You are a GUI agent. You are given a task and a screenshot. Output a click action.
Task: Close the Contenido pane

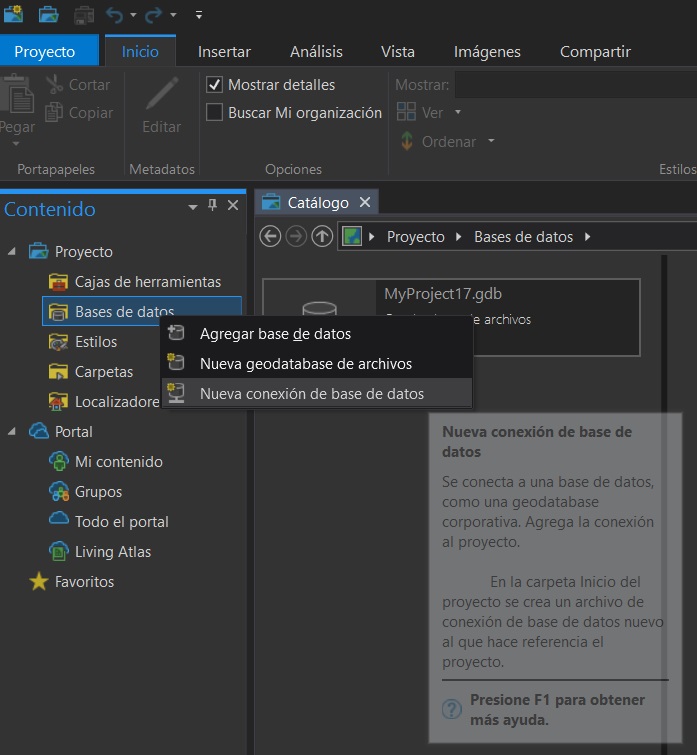pyautogui.click(x=233, y=206)
